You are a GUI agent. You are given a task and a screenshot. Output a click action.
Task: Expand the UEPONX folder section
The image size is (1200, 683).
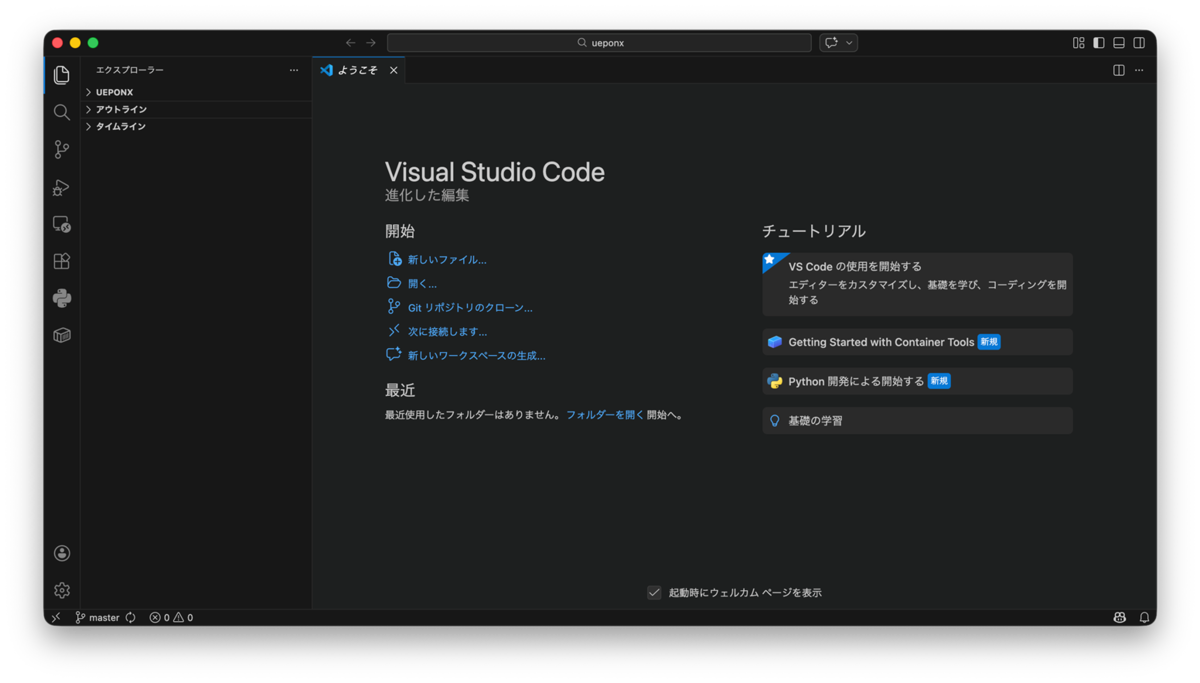pos(197,92)
